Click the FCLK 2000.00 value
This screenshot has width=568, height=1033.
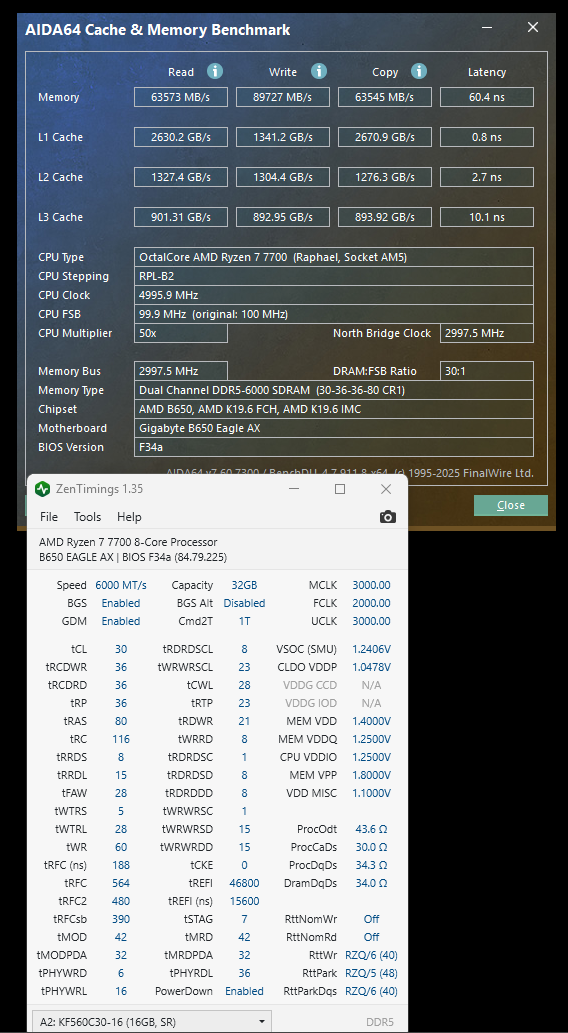point(371,603)
